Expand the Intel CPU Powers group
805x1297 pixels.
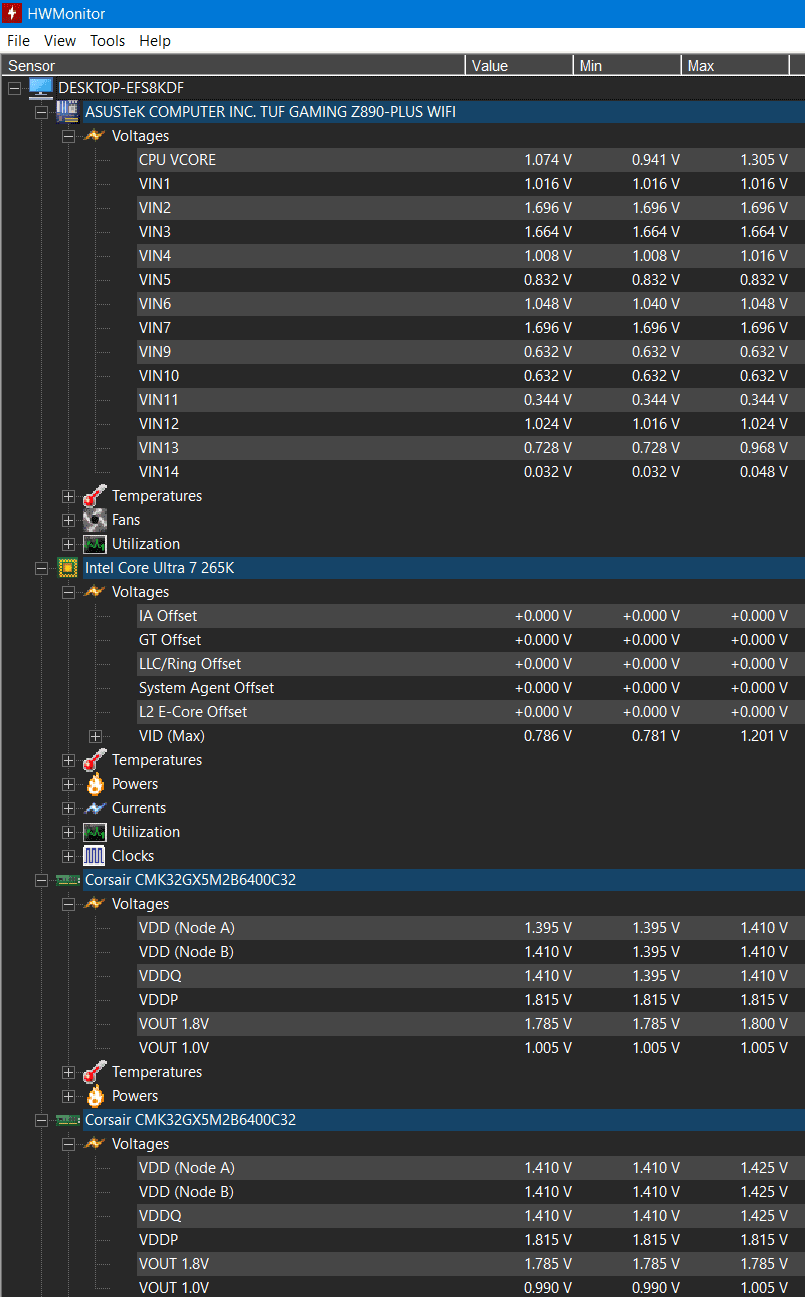pos(68,784)
